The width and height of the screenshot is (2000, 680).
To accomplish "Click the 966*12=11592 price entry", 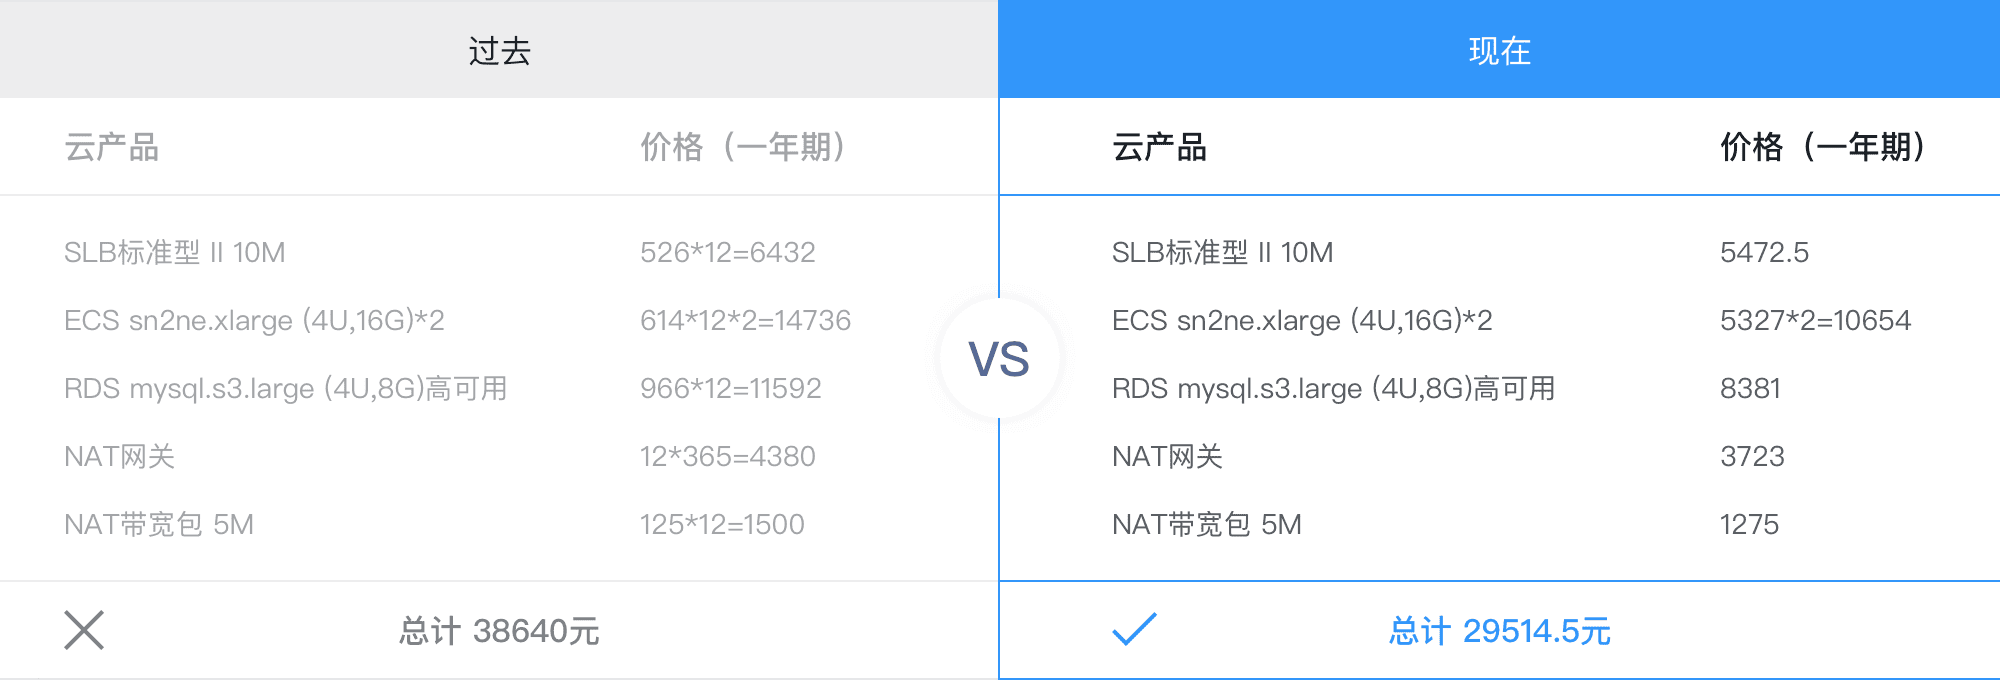I will (x=730, y=388).
